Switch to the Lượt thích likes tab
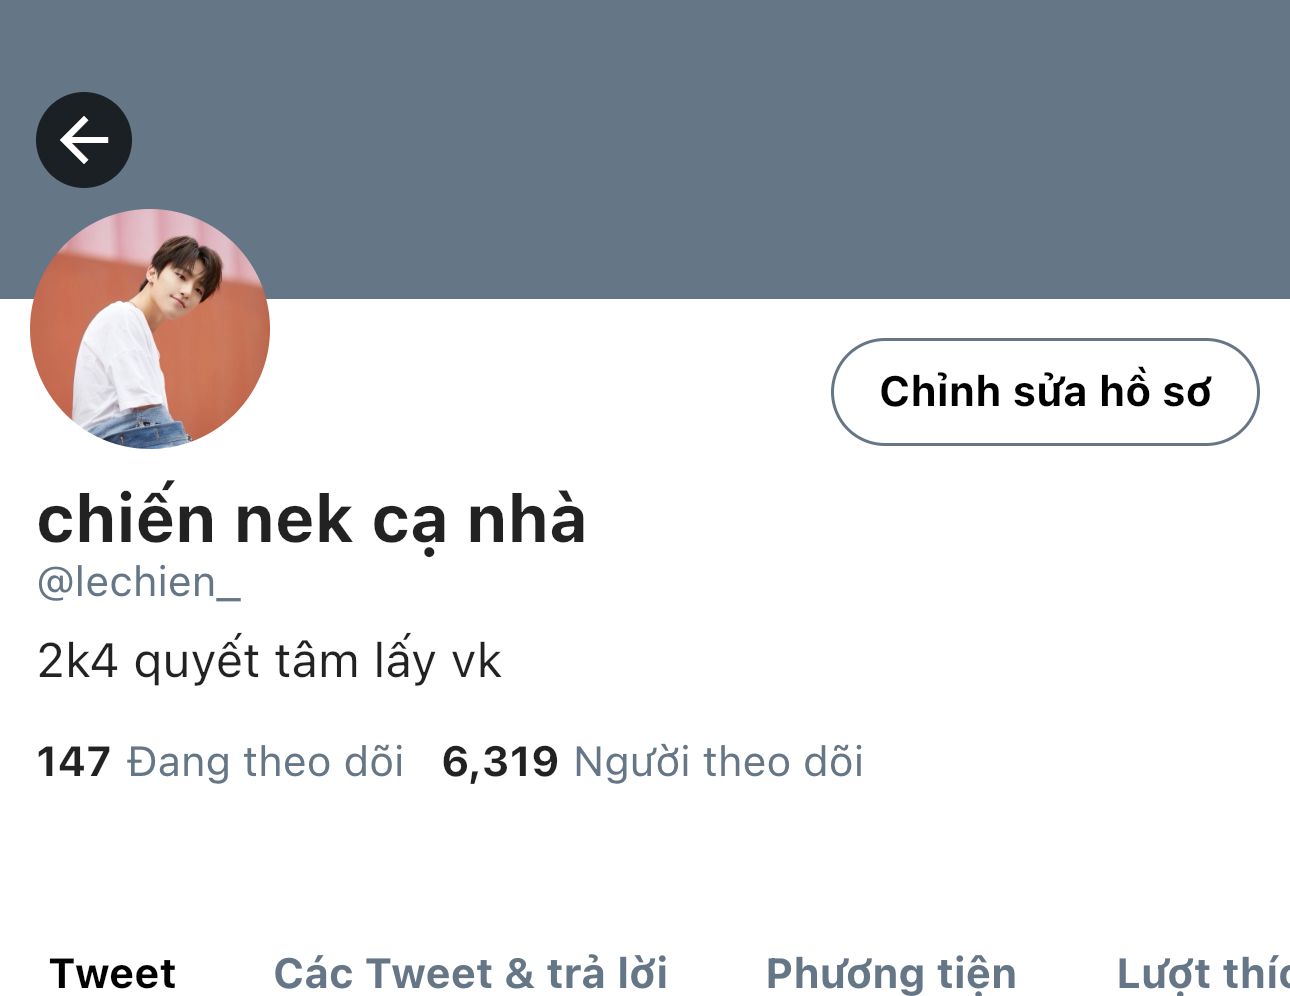1290x996 pixels. coord(1203,973)
